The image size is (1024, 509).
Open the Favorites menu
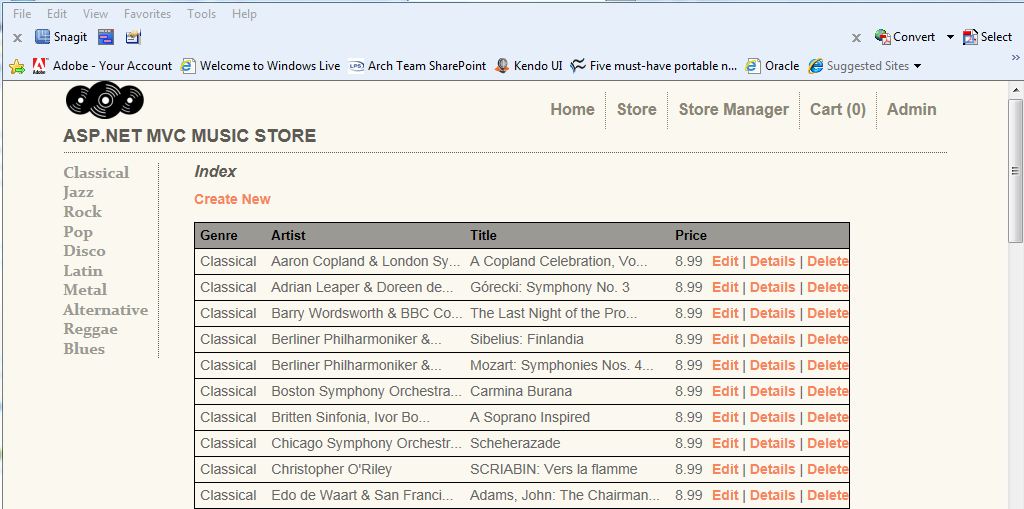[x=148, y=14]
